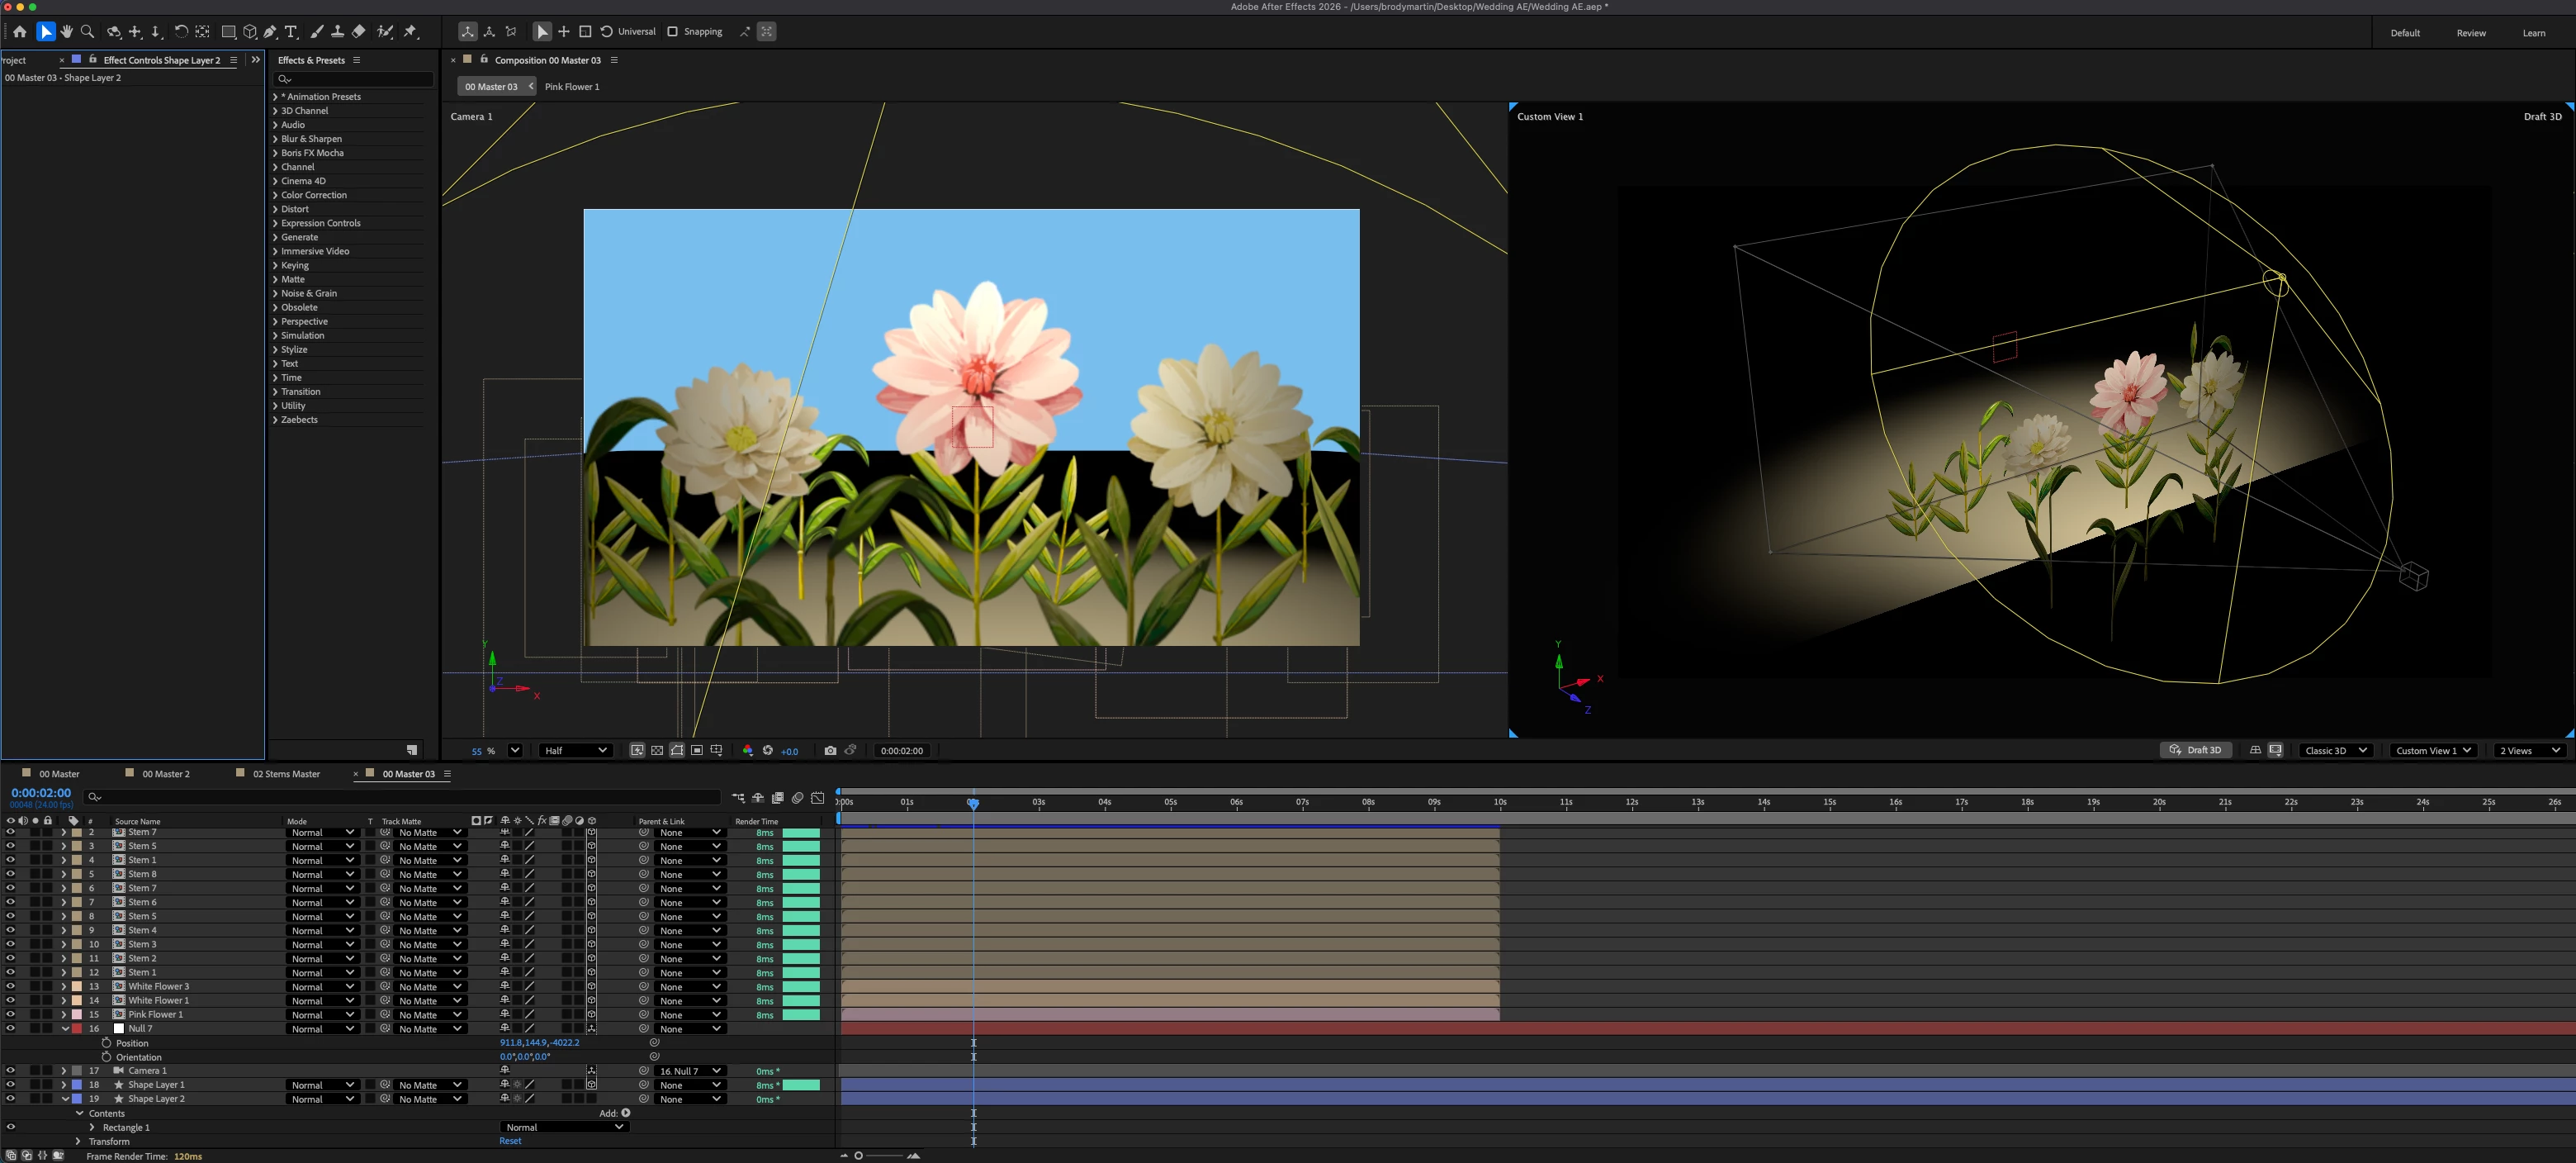Click Reset for Shape Layer 2 Transform
Image resolution: width=2576 pixels, height=1163 pixels.
click(510, 1141)
